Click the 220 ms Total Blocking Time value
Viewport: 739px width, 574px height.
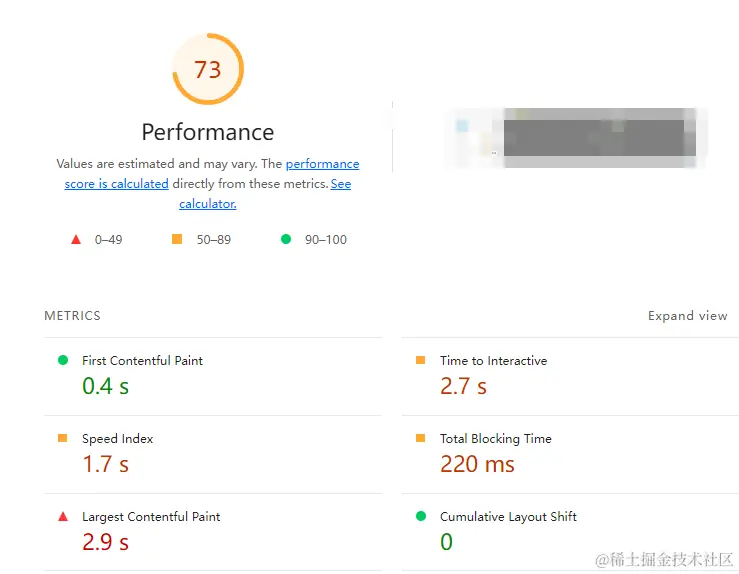[477, 464]
